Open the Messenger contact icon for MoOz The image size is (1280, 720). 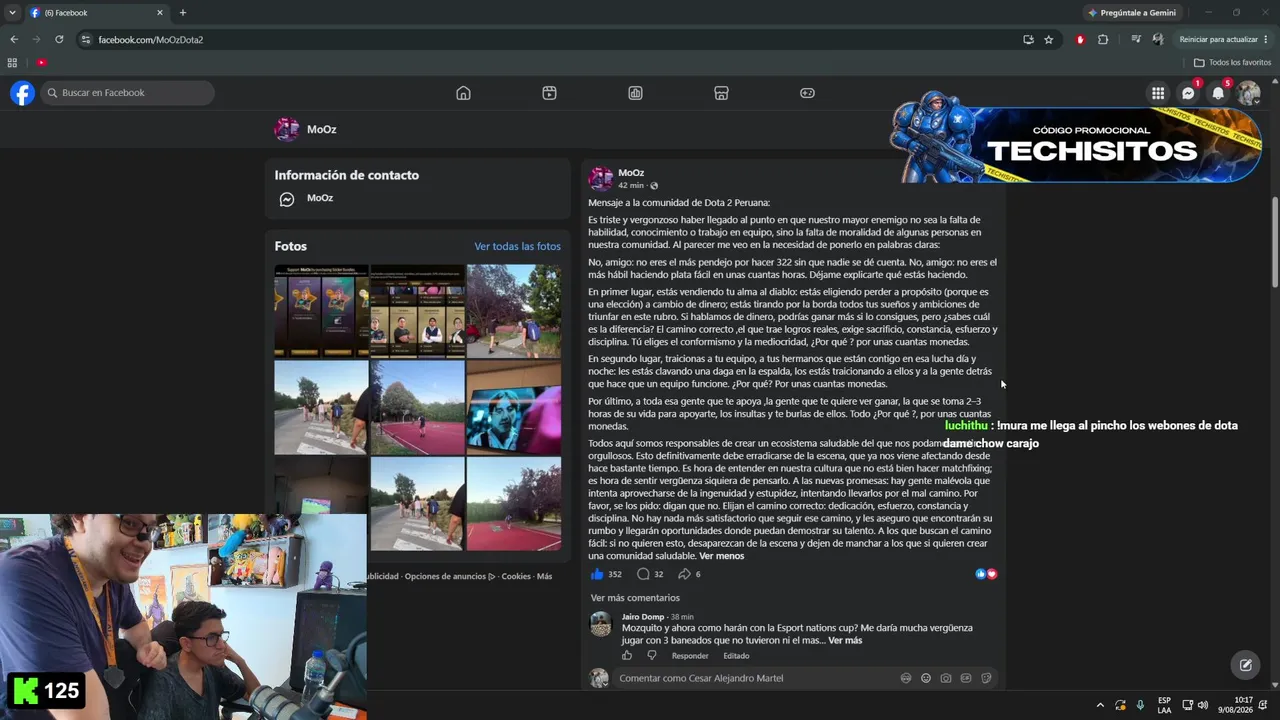click(286, 199)
